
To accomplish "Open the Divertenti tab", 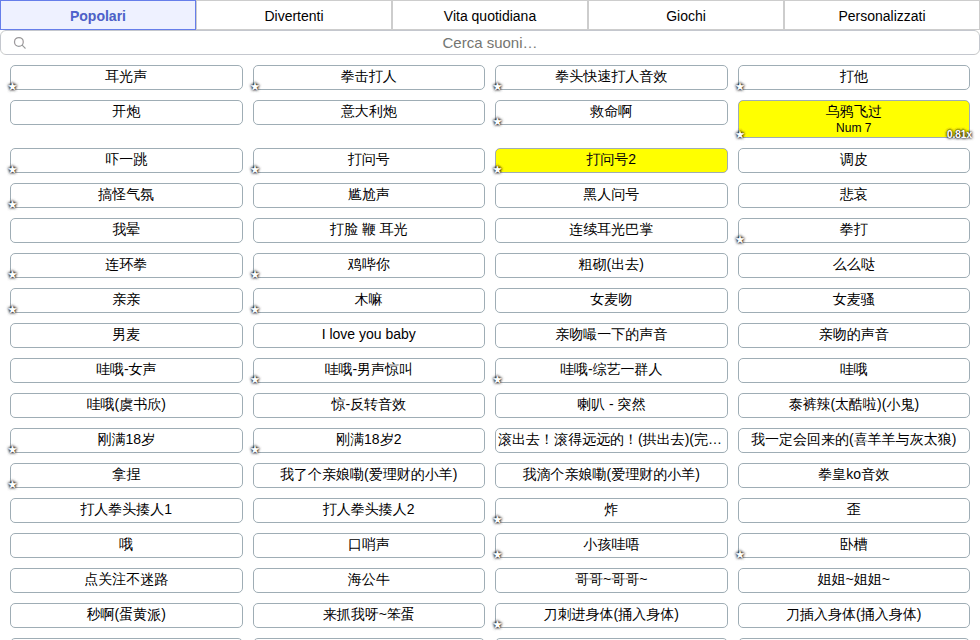I will pyautogui.click(x=294, y=16).
